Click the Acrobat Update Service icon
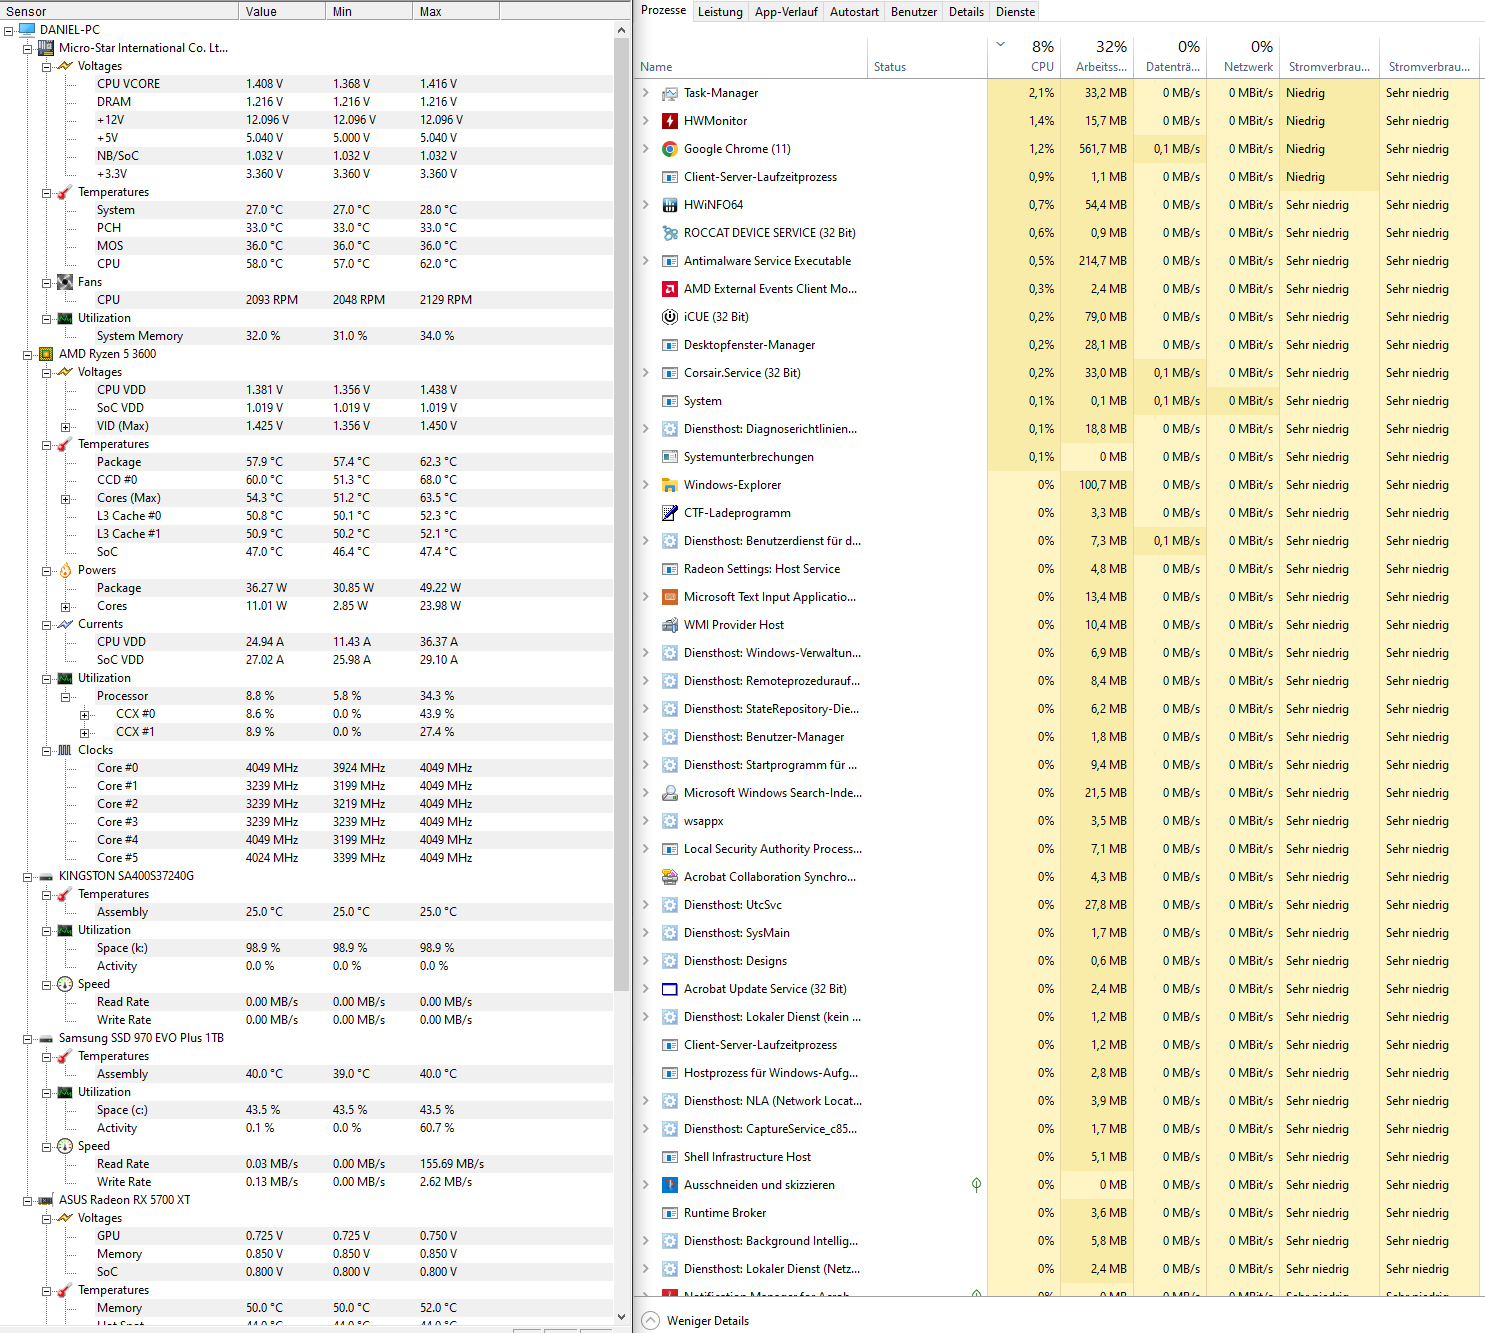Viewport: 1485px width, 1333px height. point(670,989)
